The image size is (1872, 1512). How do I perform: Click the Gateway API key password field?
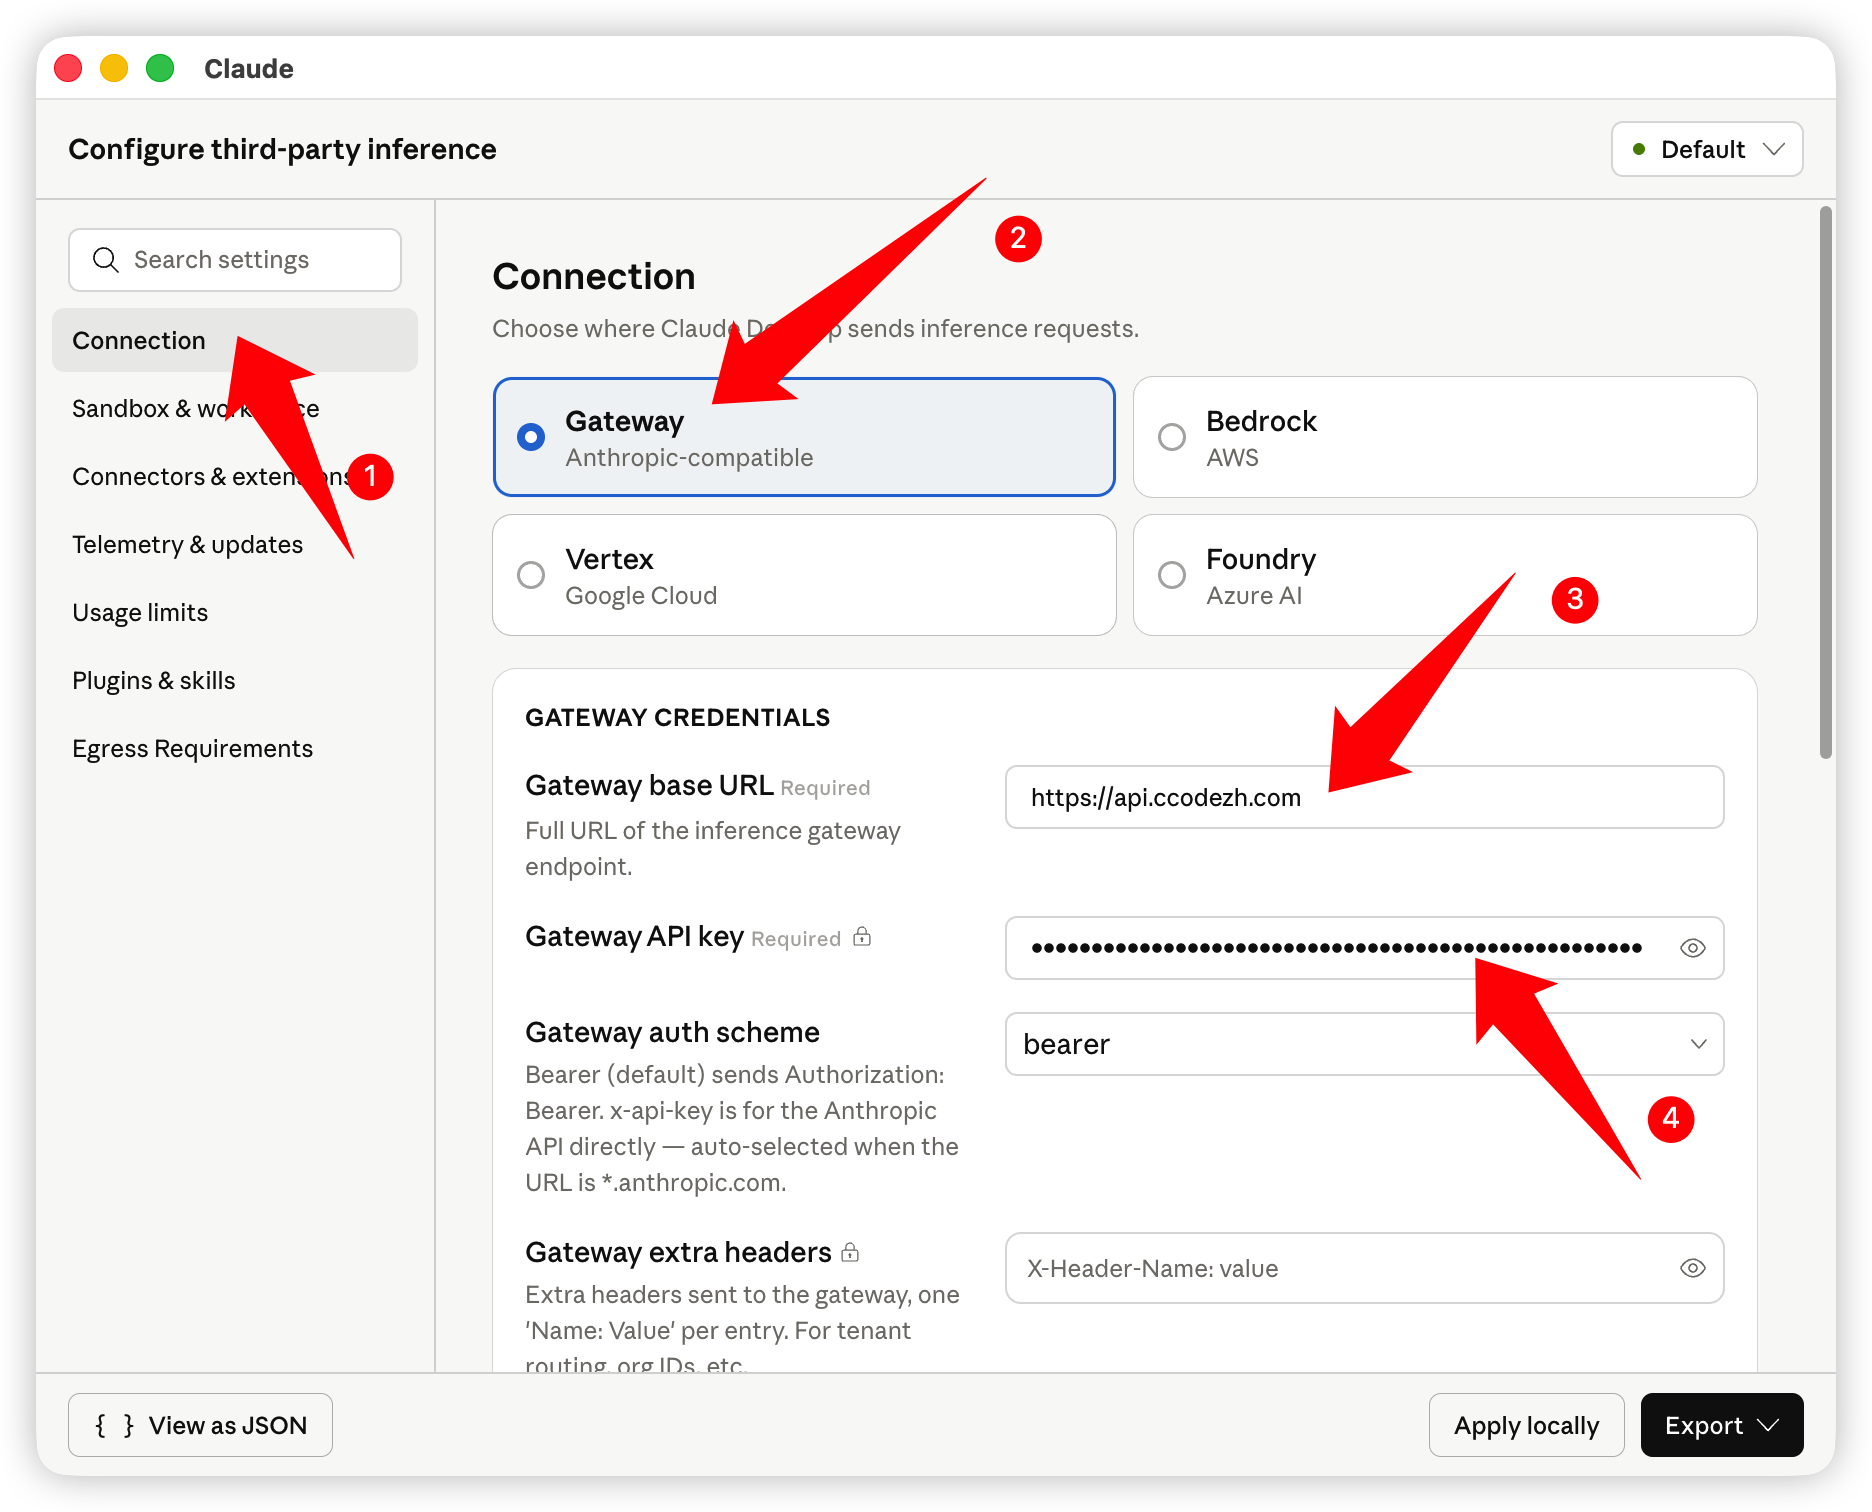point(1364,948)
